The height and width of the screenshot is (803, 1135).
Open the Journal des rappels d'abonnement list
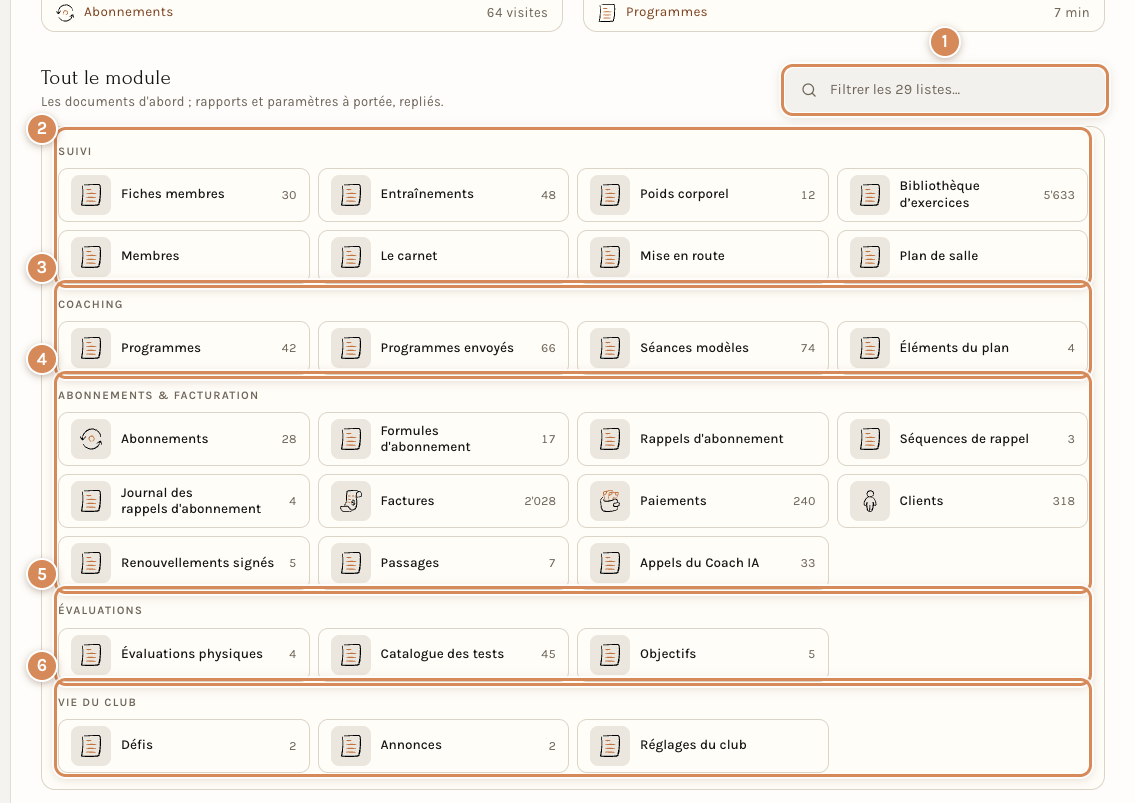click(184, 501)
